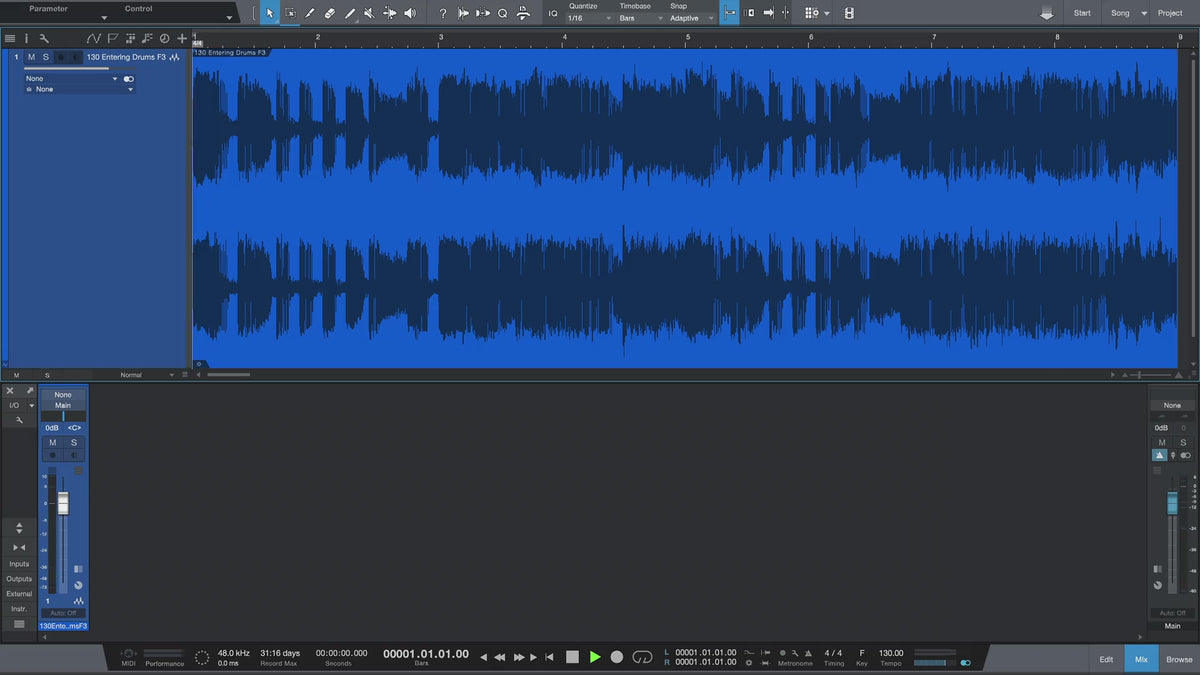Screen dimensions: 1200x675
Task: Select the Mute tool
Action: 369,13
